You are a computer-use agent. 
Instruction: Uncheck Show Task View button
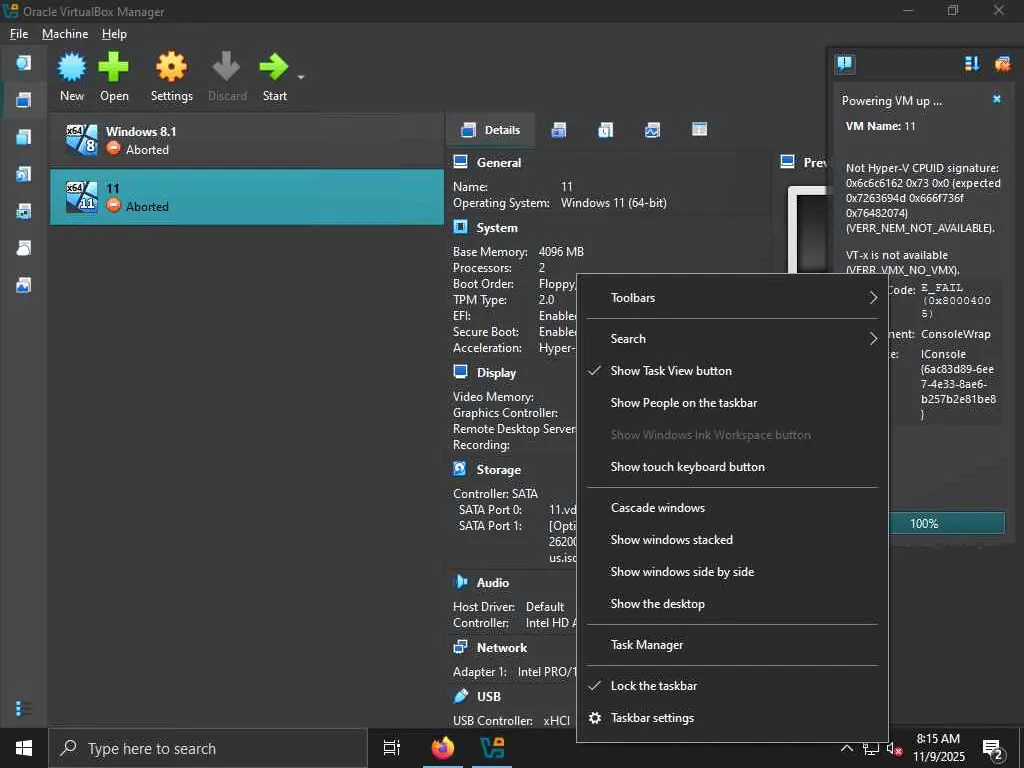tap(732, 371)
